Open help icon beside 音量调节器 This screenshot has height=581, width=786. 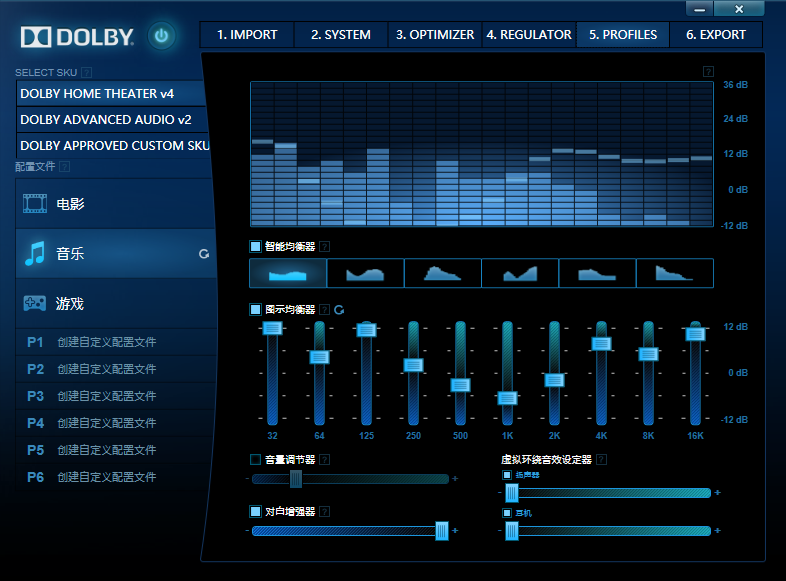coord(325,460)
